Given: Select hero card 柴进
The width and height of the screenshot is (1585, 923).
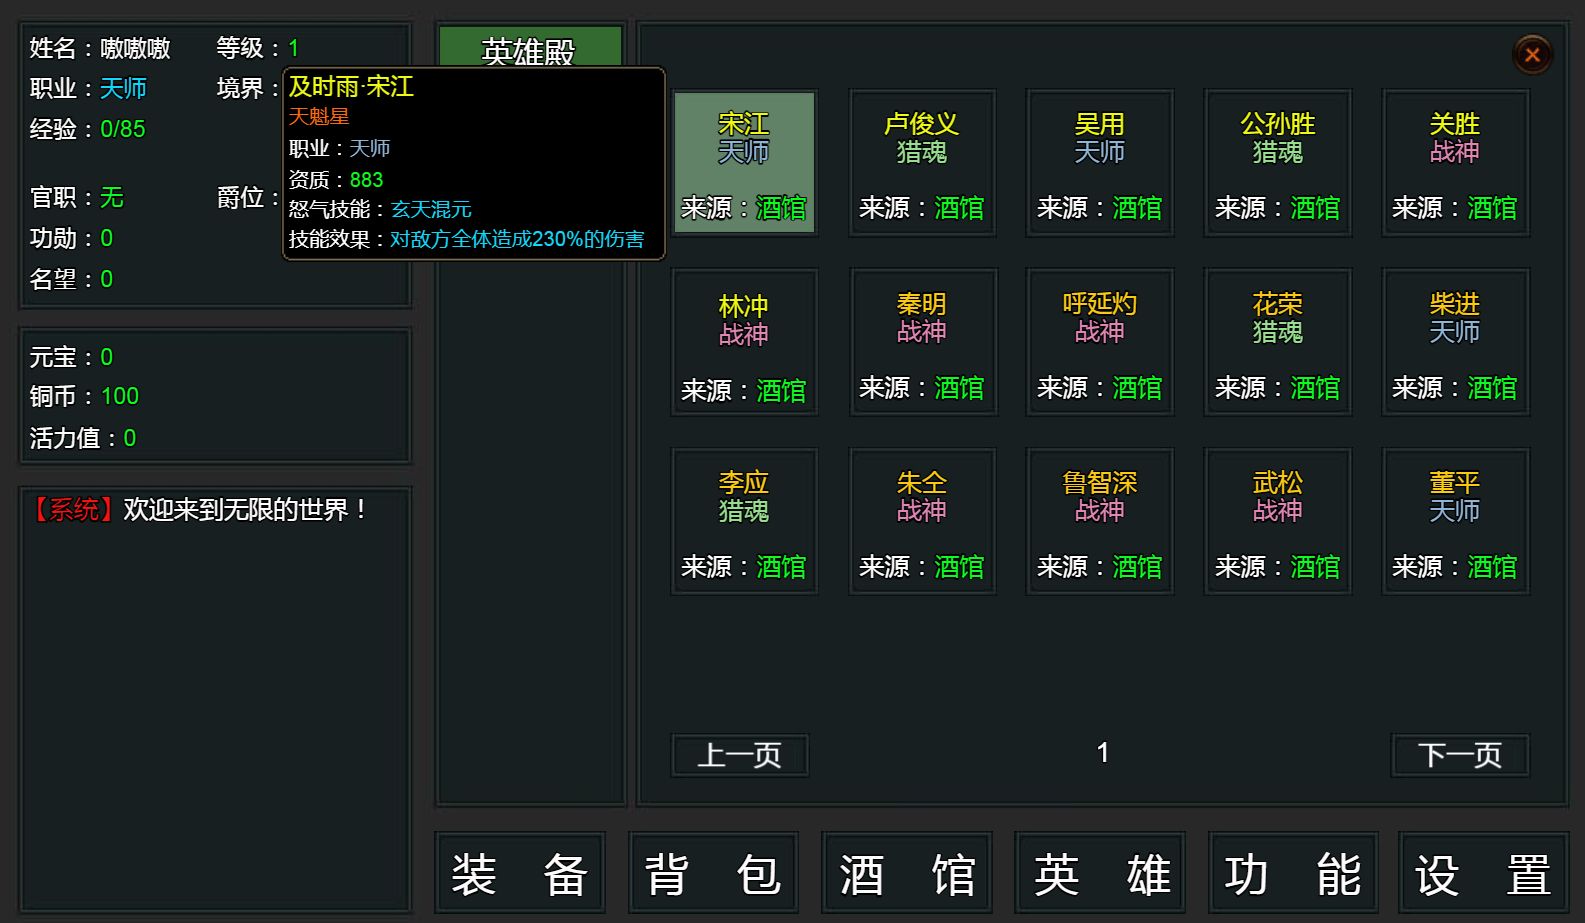Looking at the screenshot, I should 1455,342.
